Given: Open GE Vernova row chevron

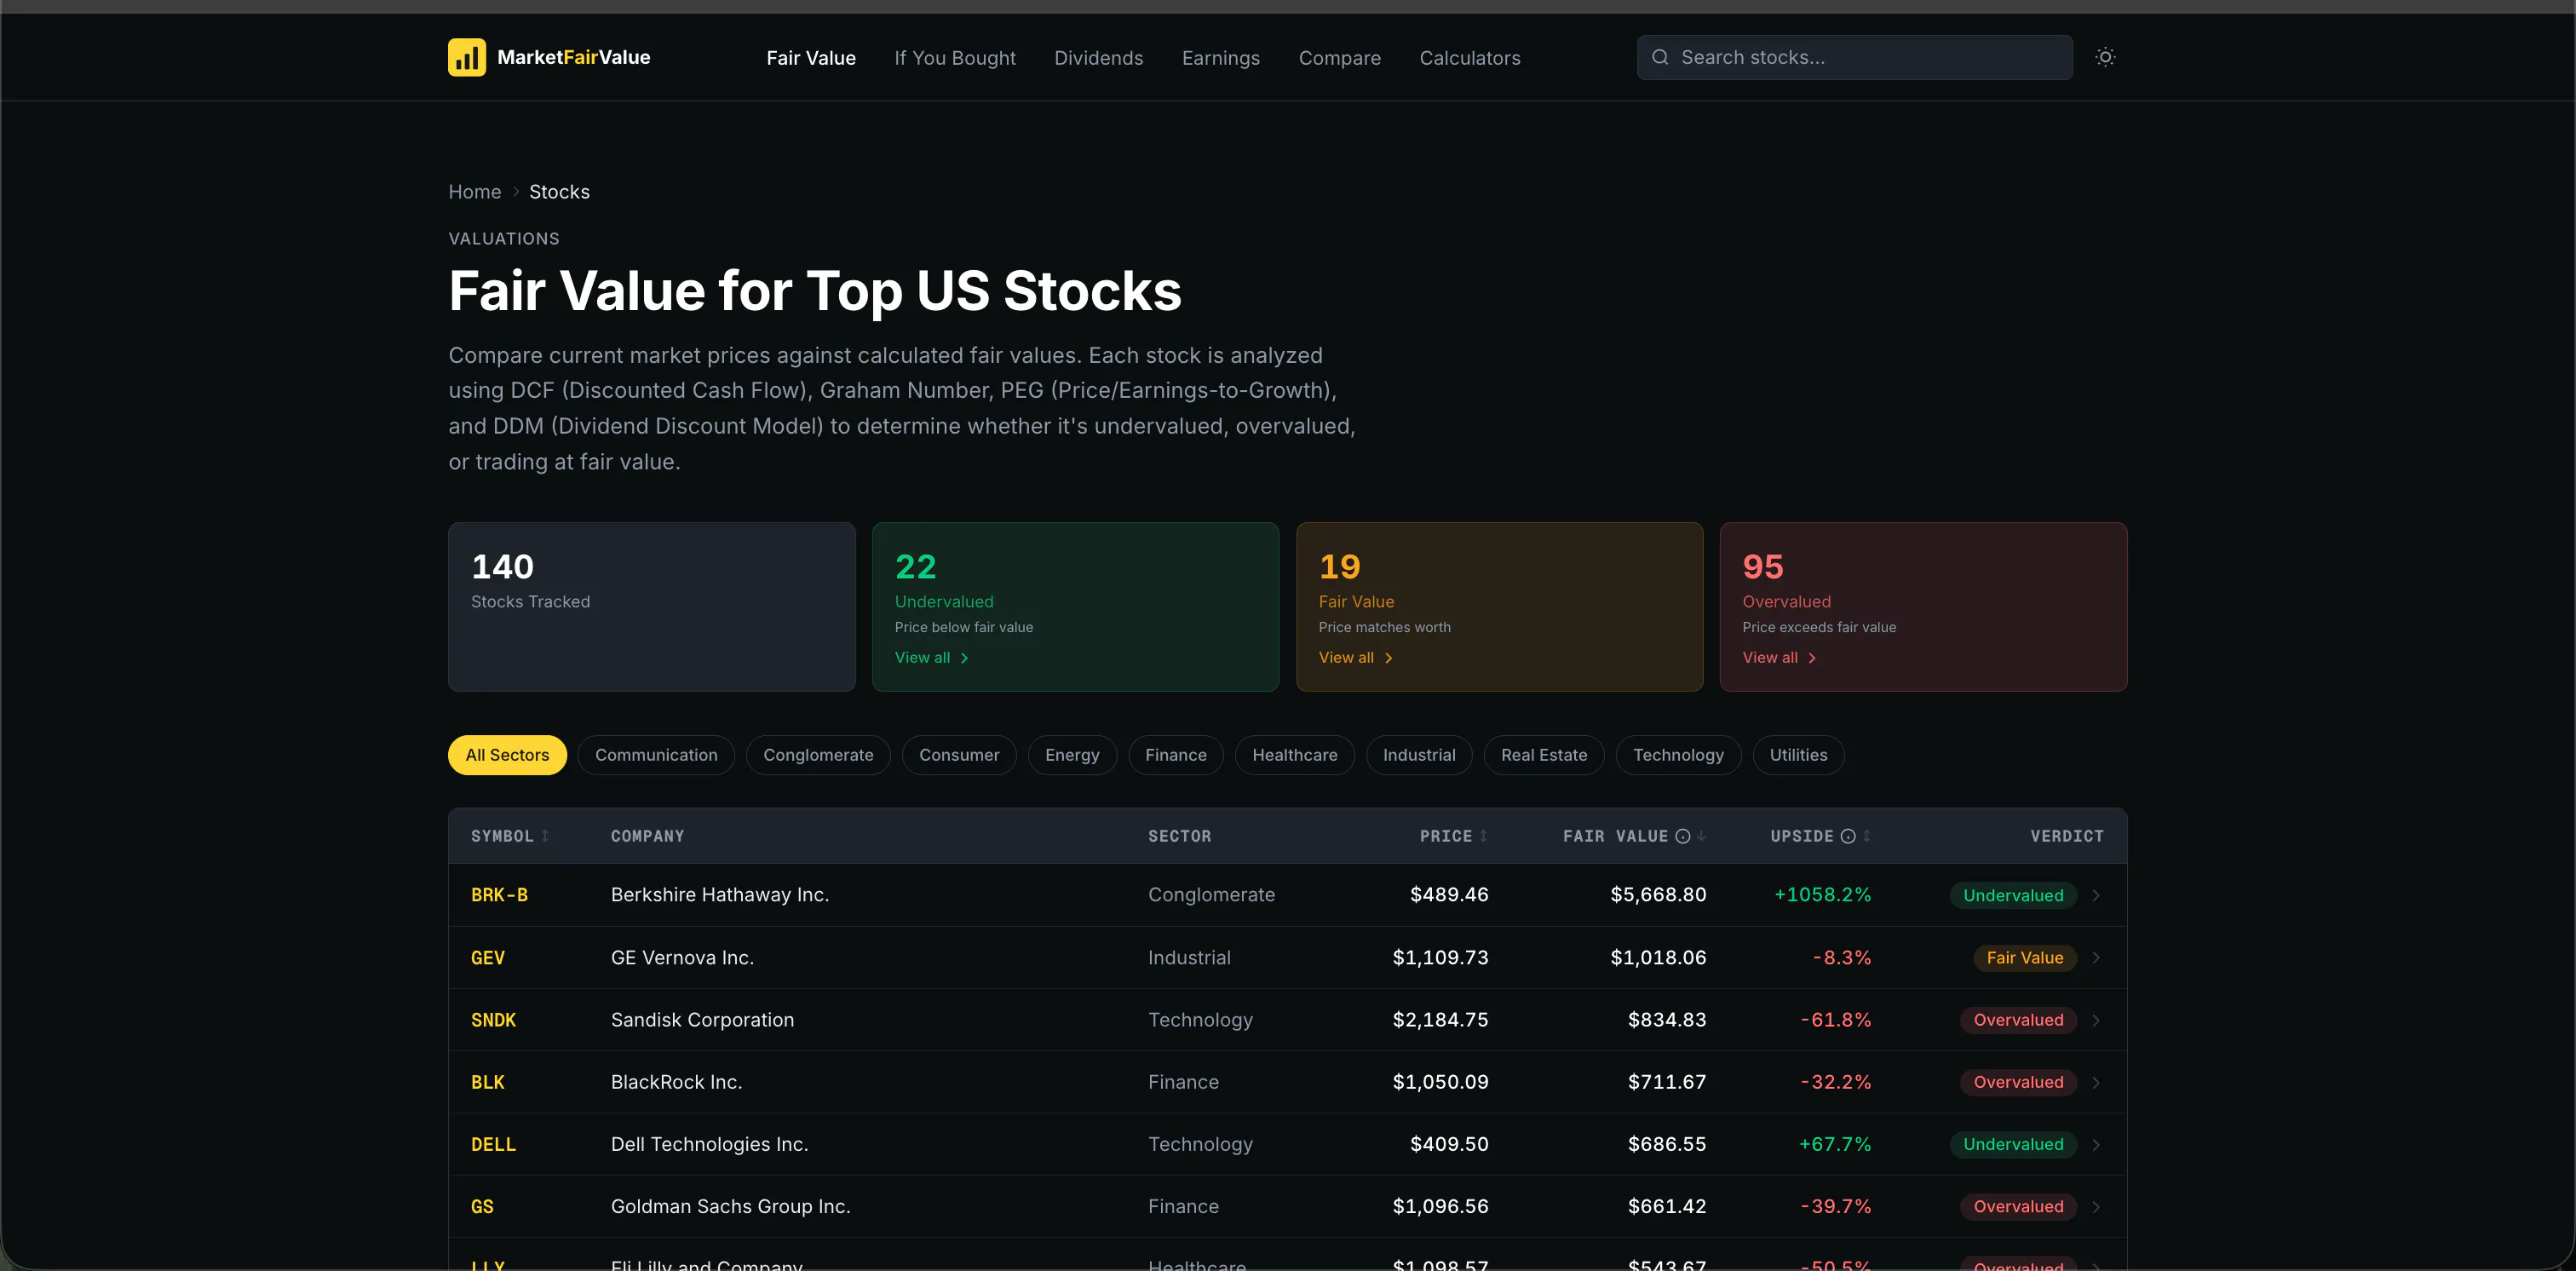Looking at the screenshot, I should coord(2096,958).
